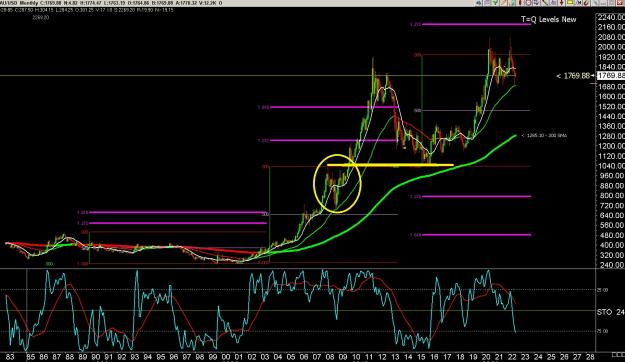Click the '< 1769.88' current price marker
Image resolution: width=625 pixels, height=362 pixels.
[x=573, y=75]
